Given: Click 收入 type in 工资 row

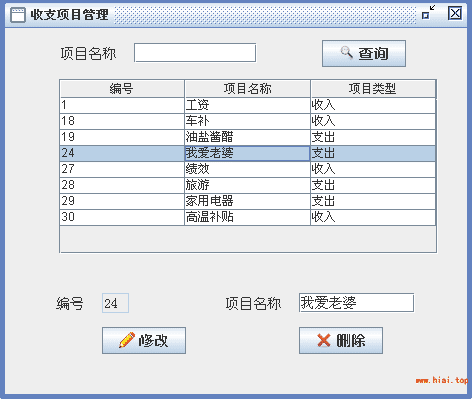Looking at the screenshot, I should click(x=373, y=105).
